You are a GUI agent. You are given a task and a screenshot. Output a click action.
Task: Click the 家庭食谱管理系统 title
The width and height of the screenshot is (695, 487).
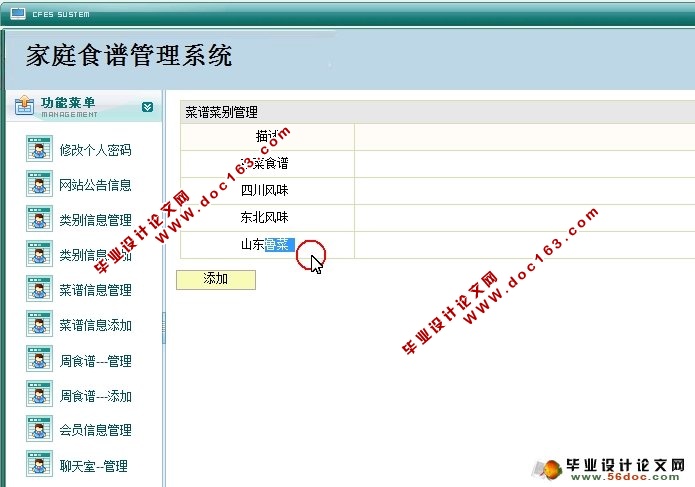point(129,55)
